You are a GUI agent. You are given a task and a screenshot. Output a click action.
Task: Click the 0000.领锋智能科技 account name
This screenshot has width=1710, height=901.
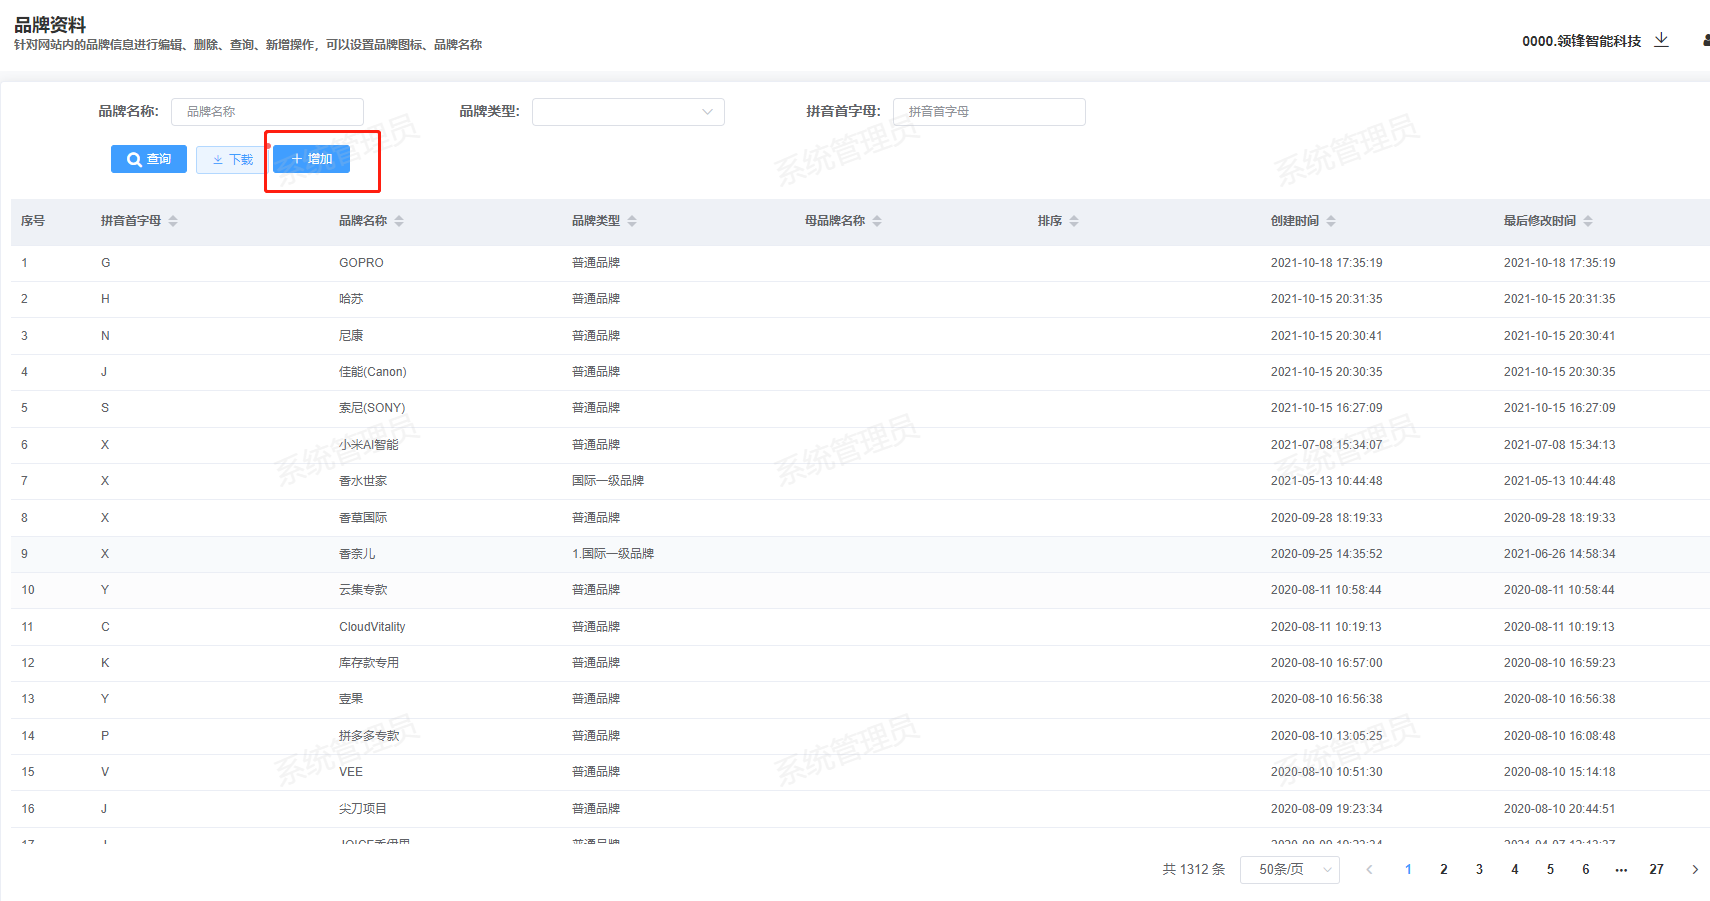(x=1582, y=41)
